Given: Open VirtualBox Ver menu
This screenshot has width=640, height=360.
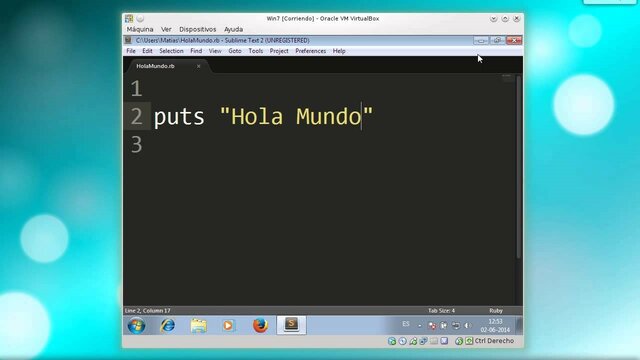Looking at the screenshot, I should (166, 29).
